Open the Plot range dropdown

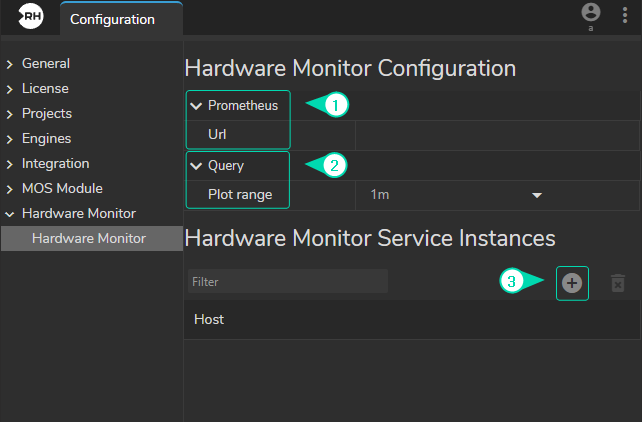455,195
